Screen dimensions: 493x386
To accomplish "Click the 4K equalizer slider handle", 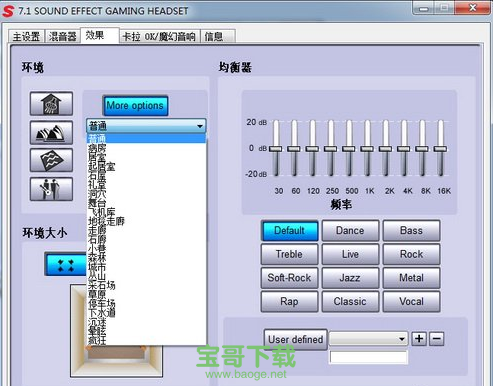I will [404, 149].
